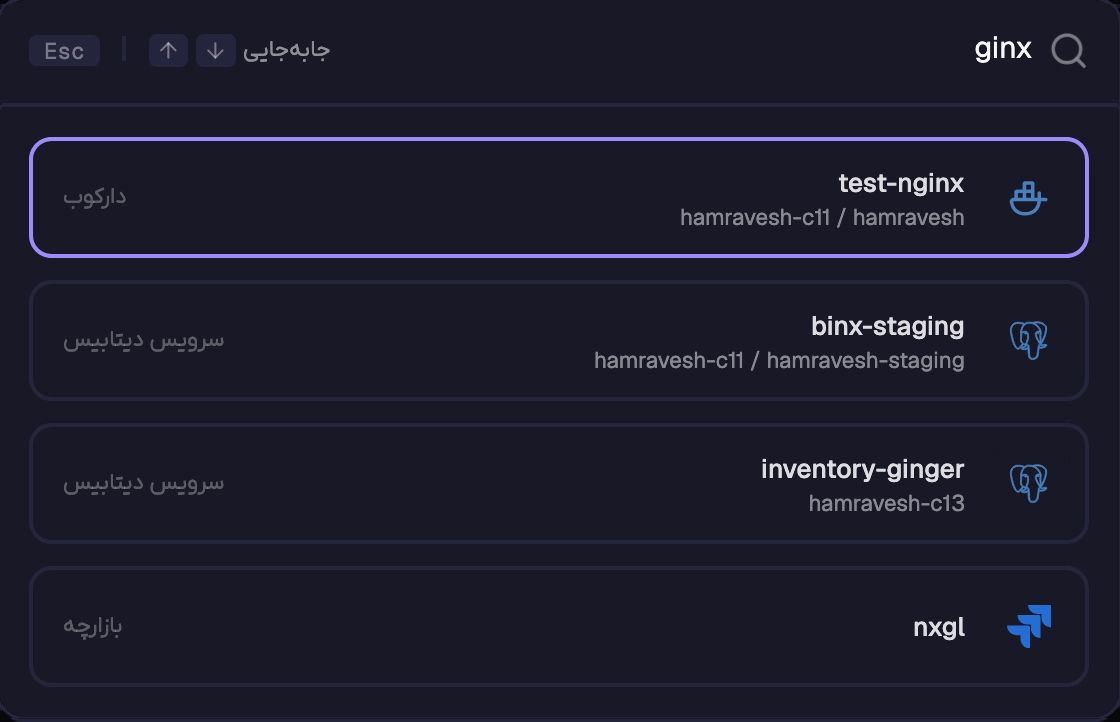The image size is (1120, 722).
Task: Click the search magnifier icon
Action: point(1069,51)
